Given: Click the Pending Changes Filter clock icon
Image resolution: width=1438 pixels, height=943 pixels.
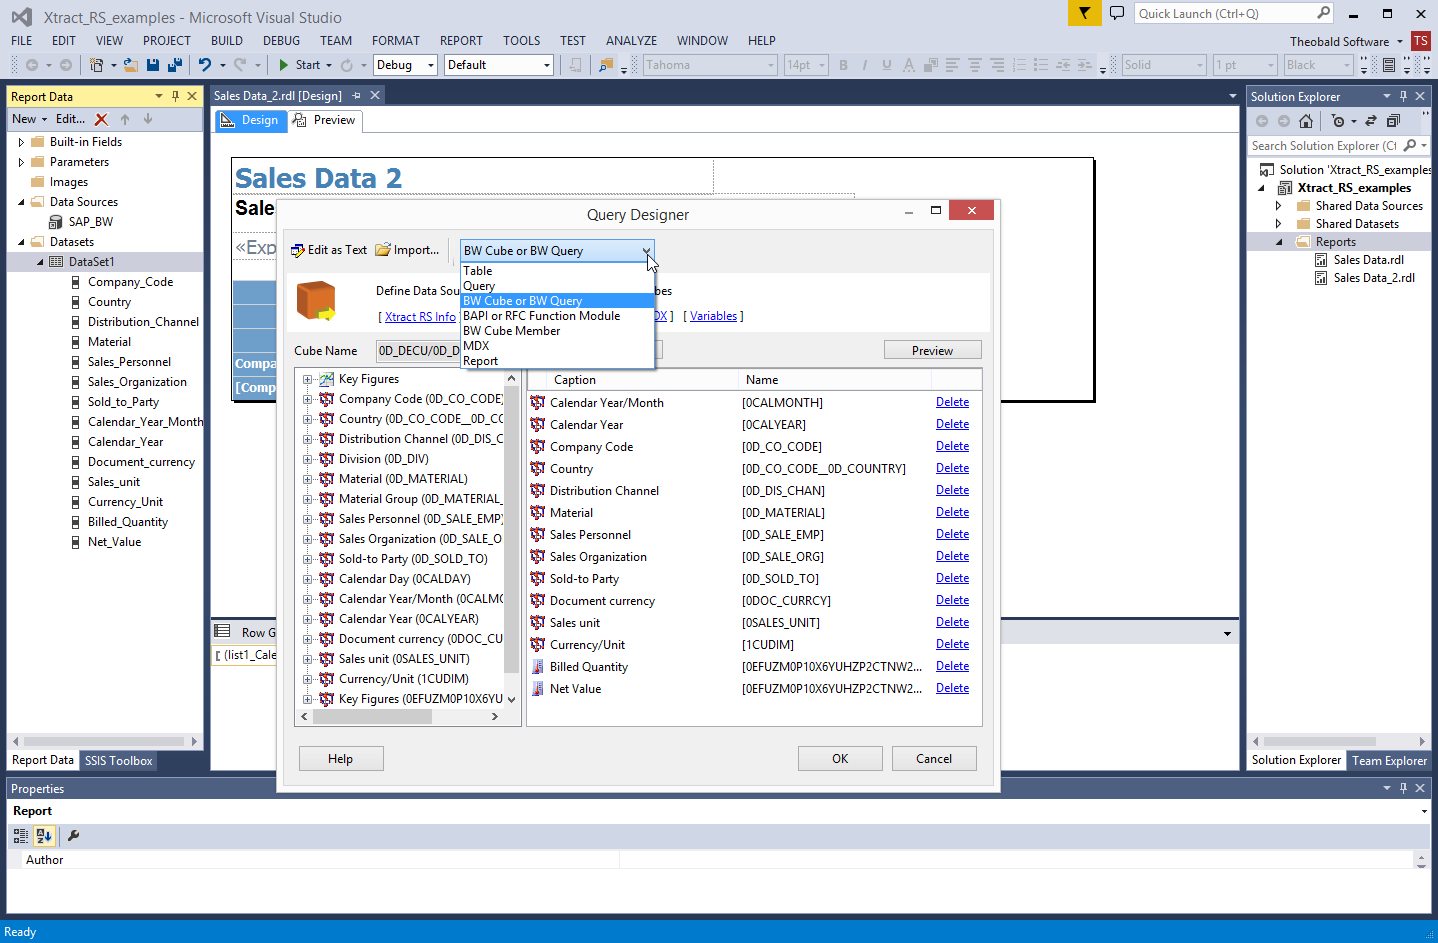Looking at the screenshot, I should coord(1338,121).
